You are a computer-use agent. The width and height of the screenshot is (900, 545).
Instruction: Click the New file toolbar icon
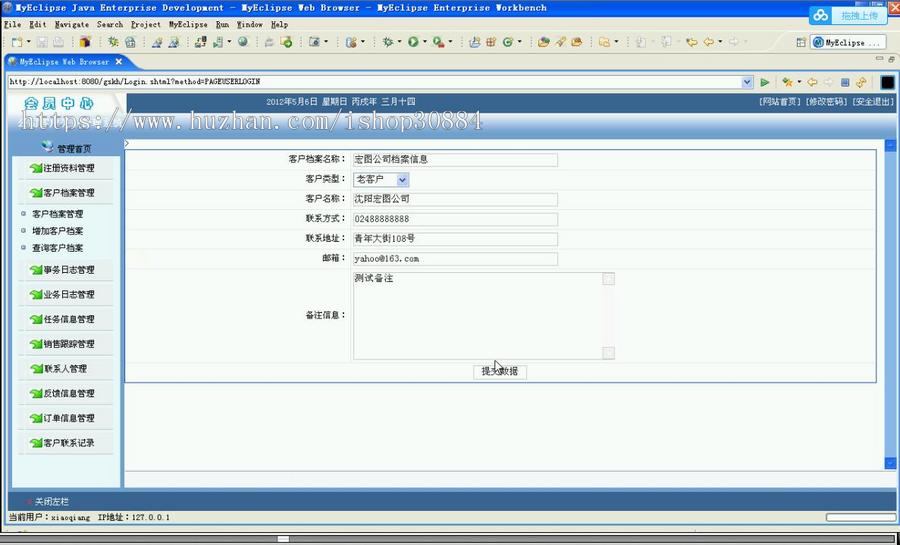(x=17, y=42)
